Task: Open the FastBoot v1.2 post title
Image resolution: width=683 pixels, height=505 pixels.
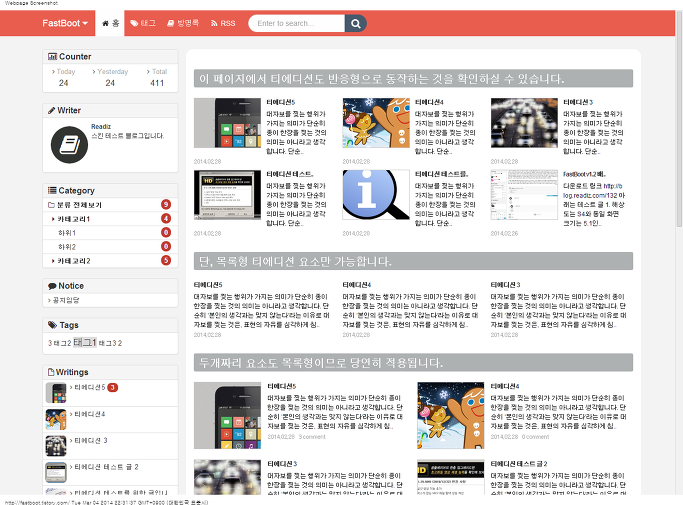Action: tap(584, 174)
